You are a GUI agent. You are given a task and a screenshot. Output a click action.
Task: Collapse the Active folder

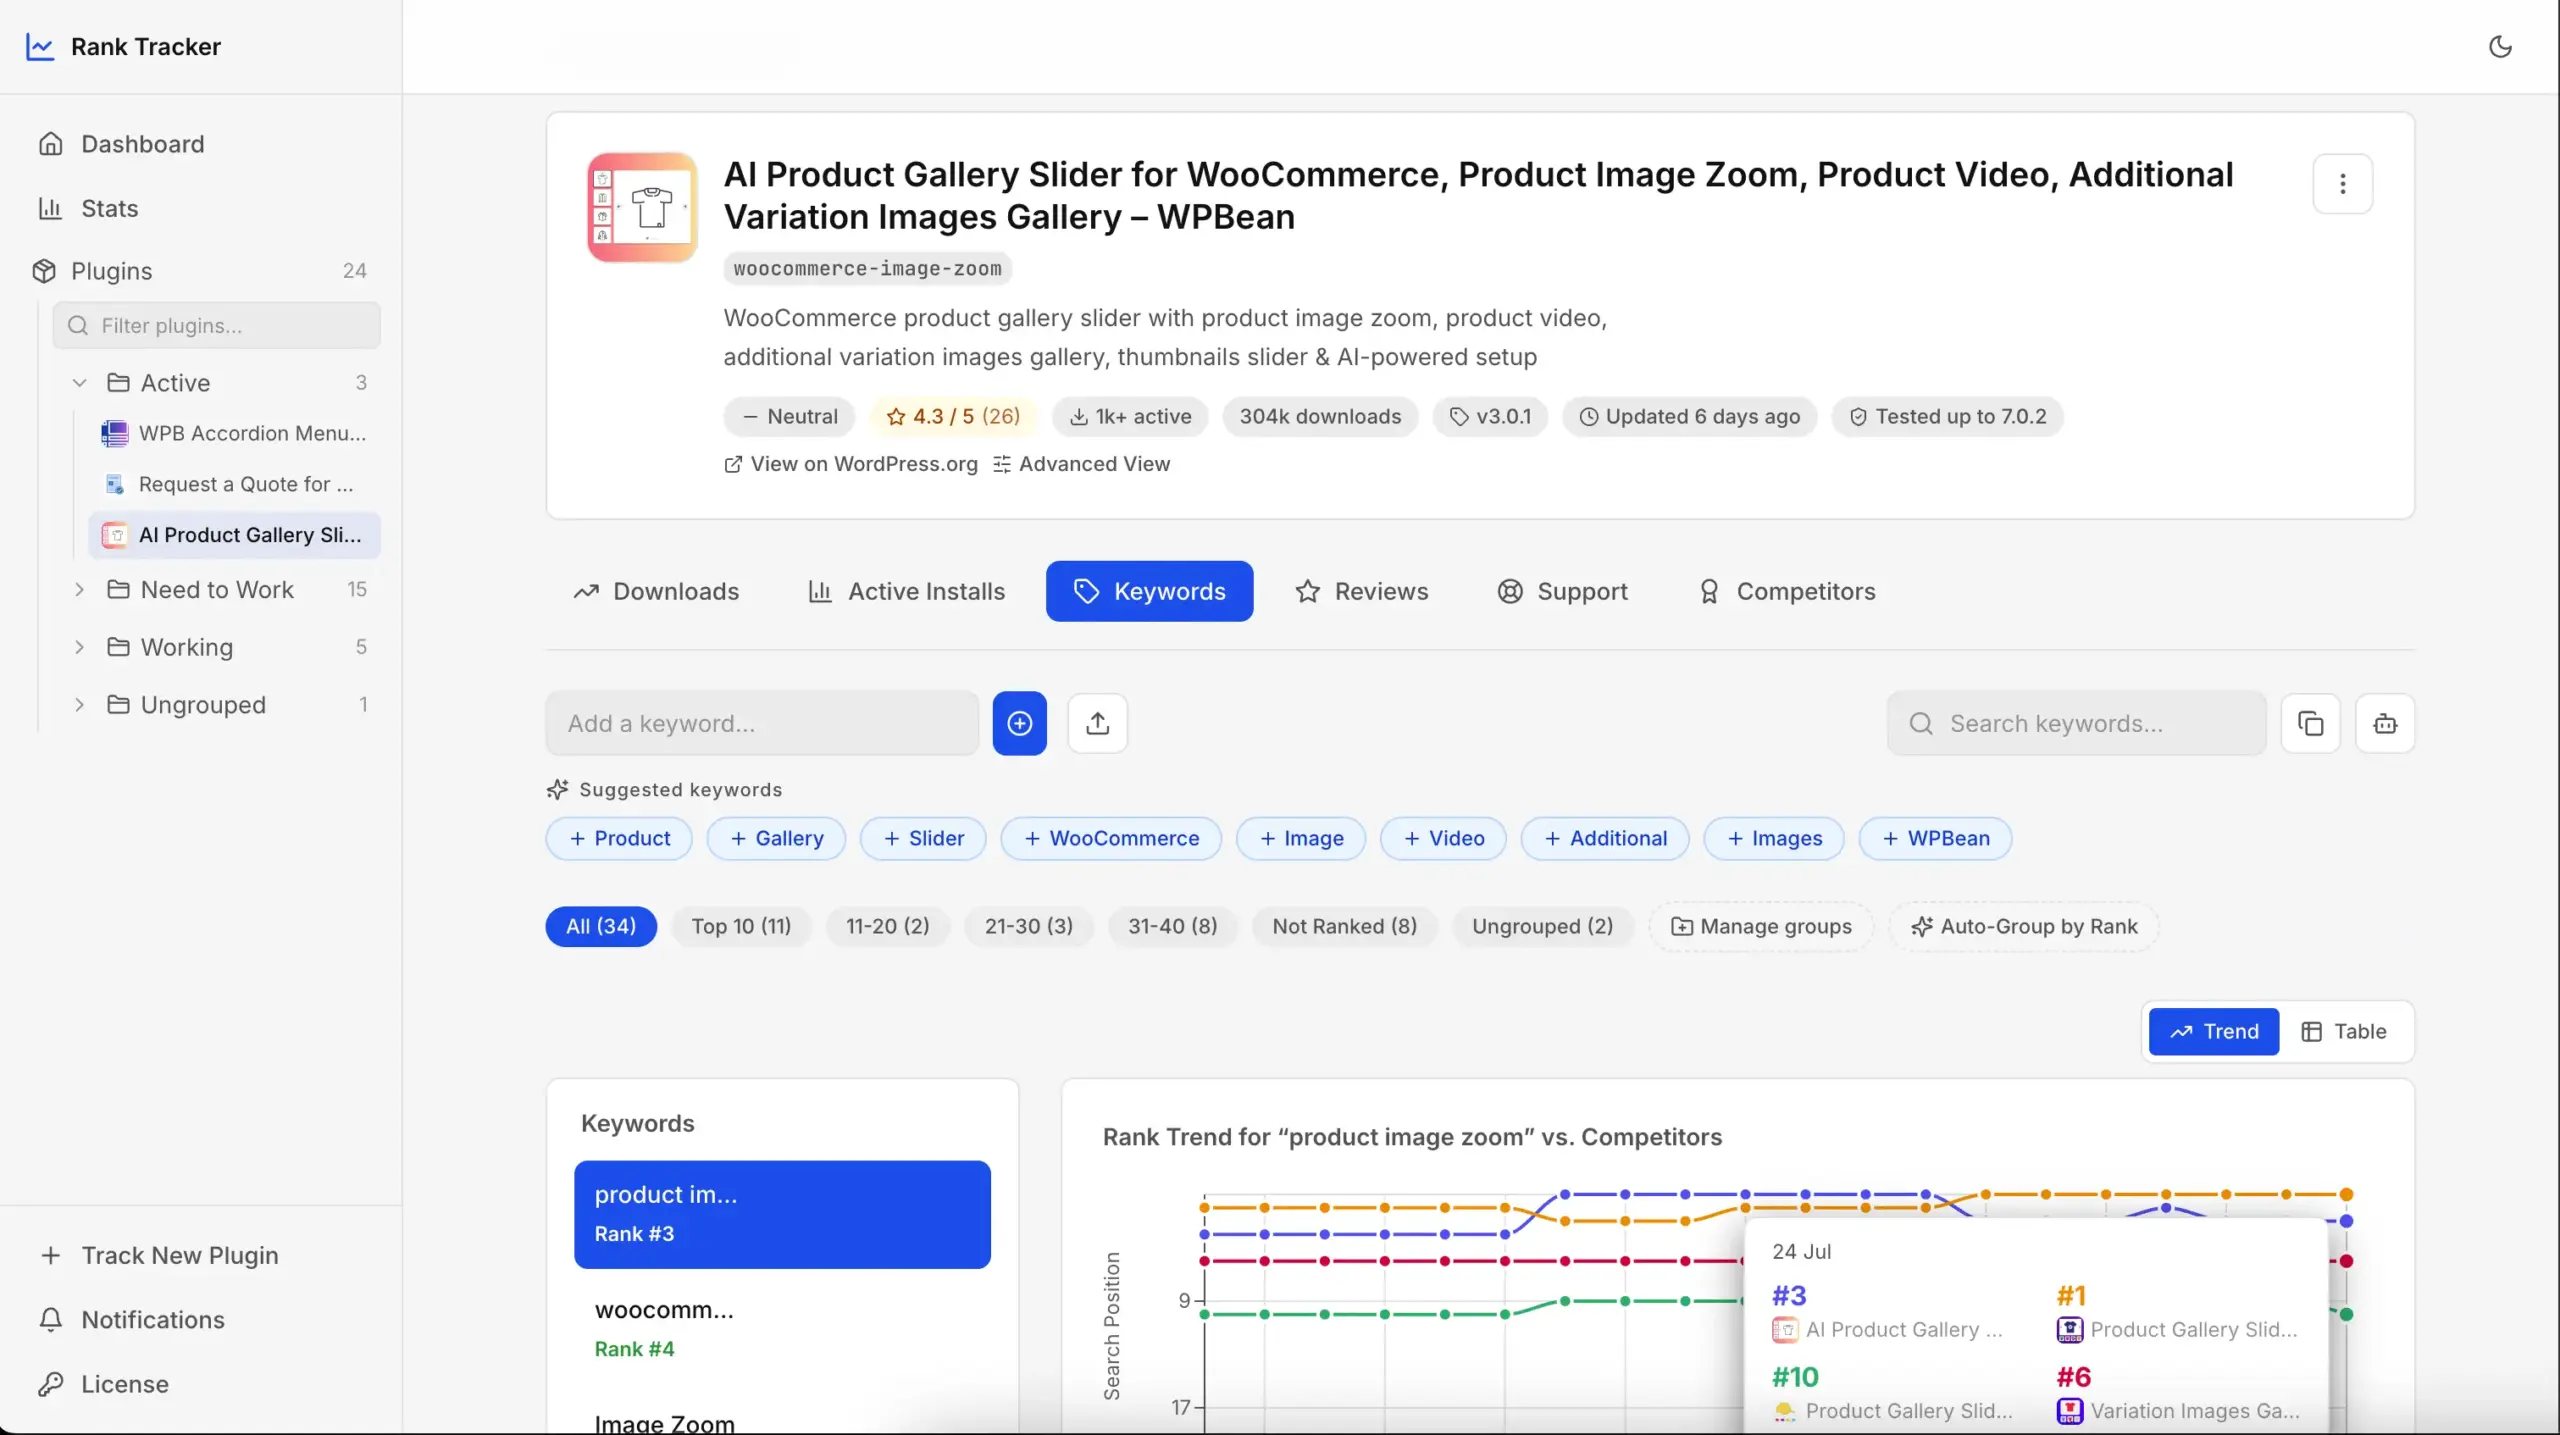coord(80,383)
